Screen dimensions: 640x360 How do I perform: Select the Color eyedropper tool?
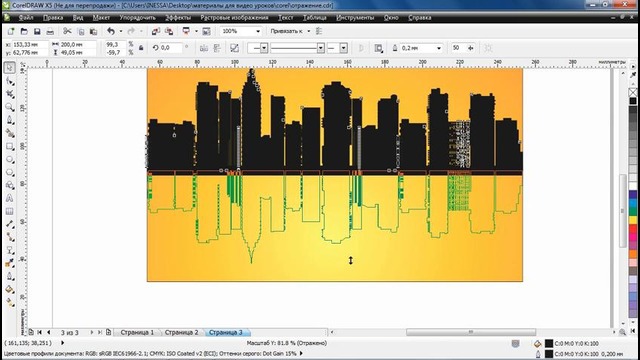coord(10,263)
